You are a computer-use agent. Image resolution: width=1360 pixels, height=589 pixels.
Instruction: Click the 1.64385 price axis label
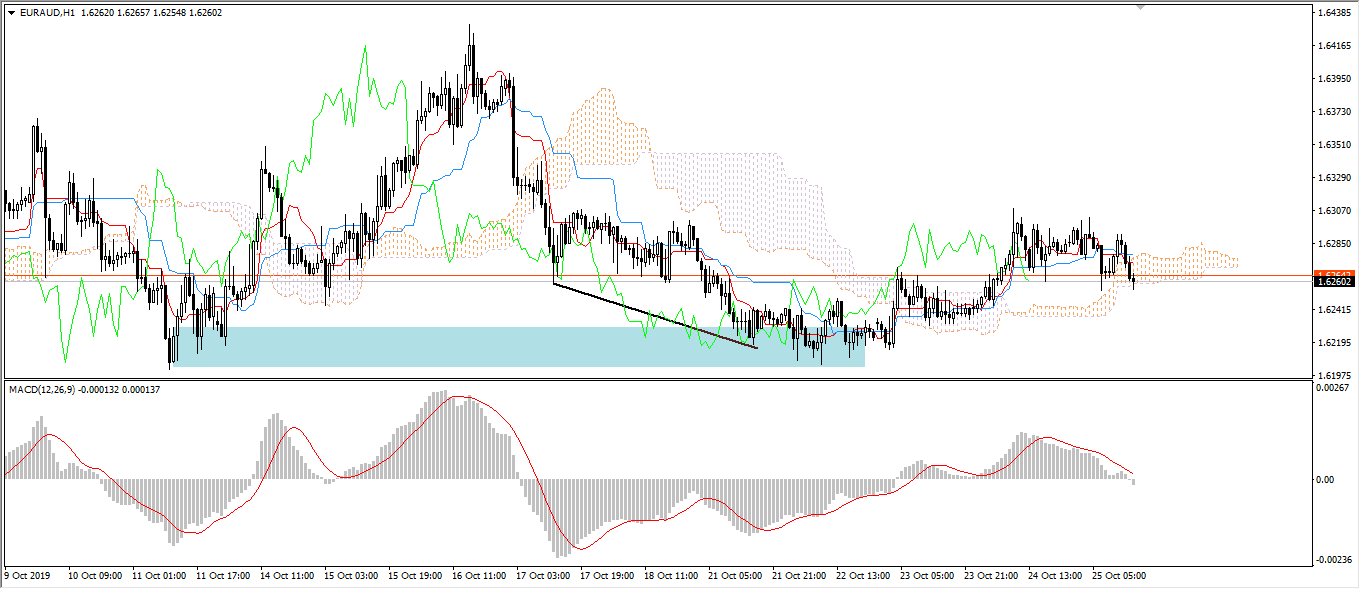(x=1334, y=13)
